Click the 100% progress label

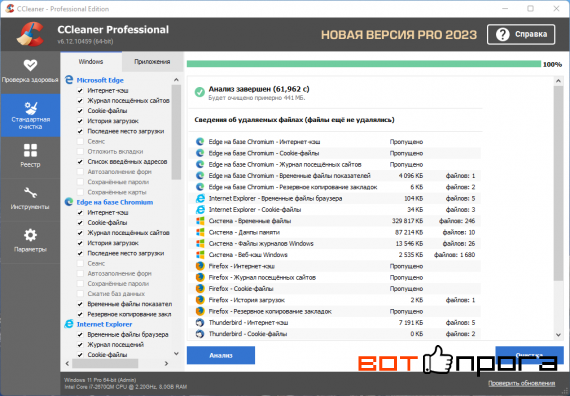[552, 64]
